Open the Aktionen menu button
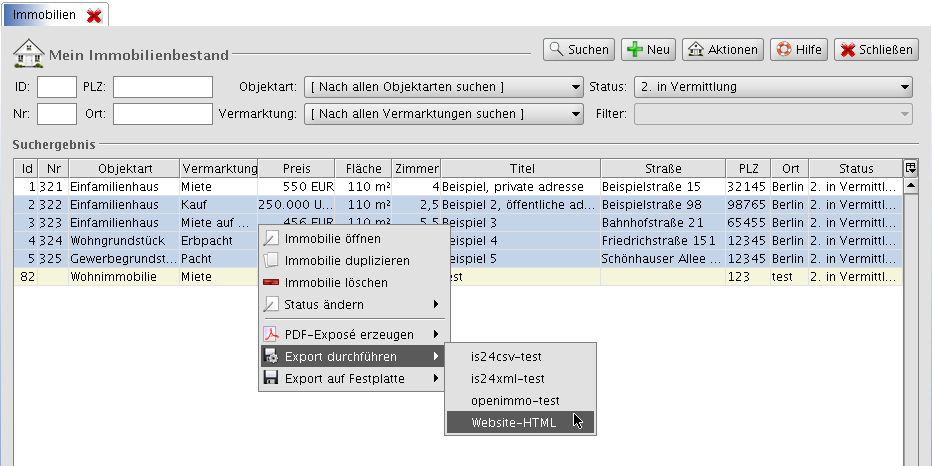Viewport: 932px width, 466px height. point(723,50)
